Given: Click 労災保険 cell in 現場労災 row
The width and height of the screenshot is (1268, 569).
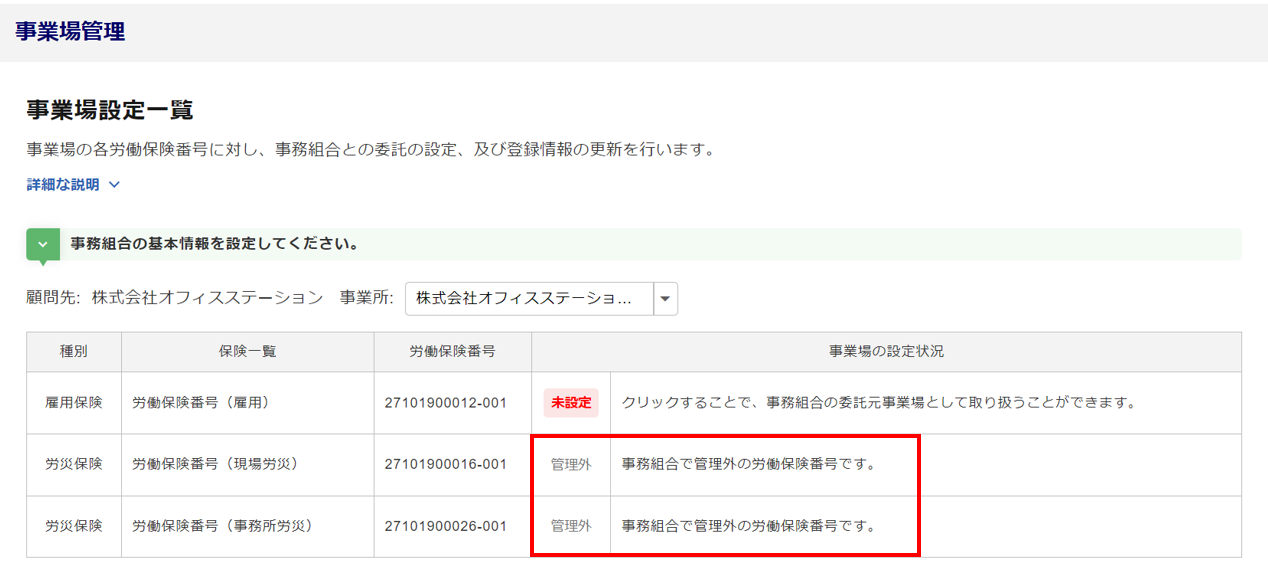Looking at the screenshot, I should (74, 465).
